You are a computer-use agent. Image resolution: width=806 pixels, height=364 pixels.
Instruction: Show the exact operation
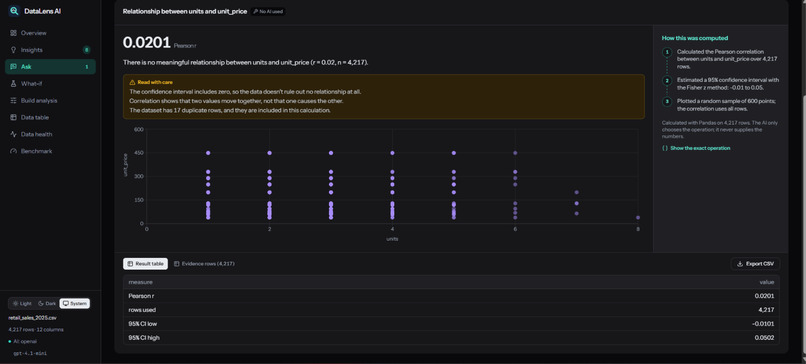pos(696,148)
